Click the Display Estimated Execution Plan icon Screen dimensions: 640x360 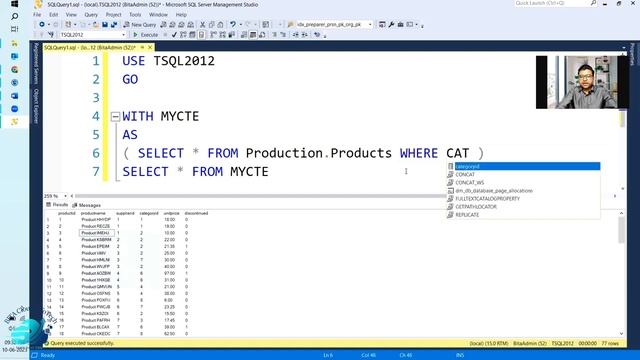tap(183, 35)
